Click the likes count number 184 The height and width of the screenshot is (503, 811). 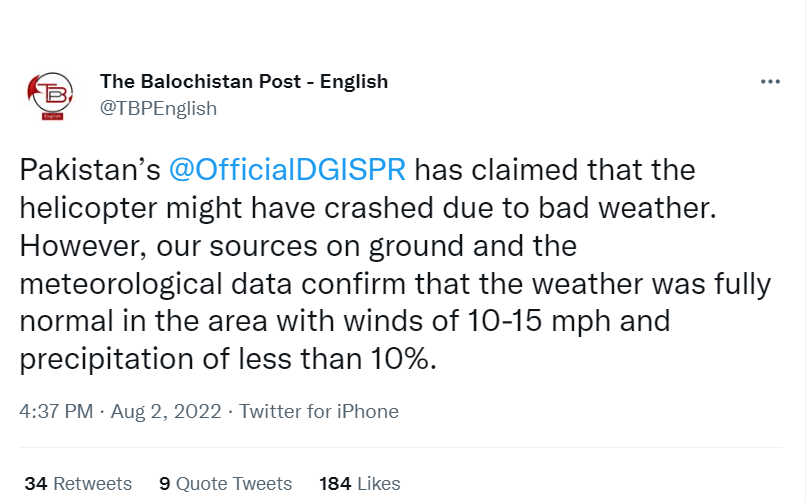(335, 484)
